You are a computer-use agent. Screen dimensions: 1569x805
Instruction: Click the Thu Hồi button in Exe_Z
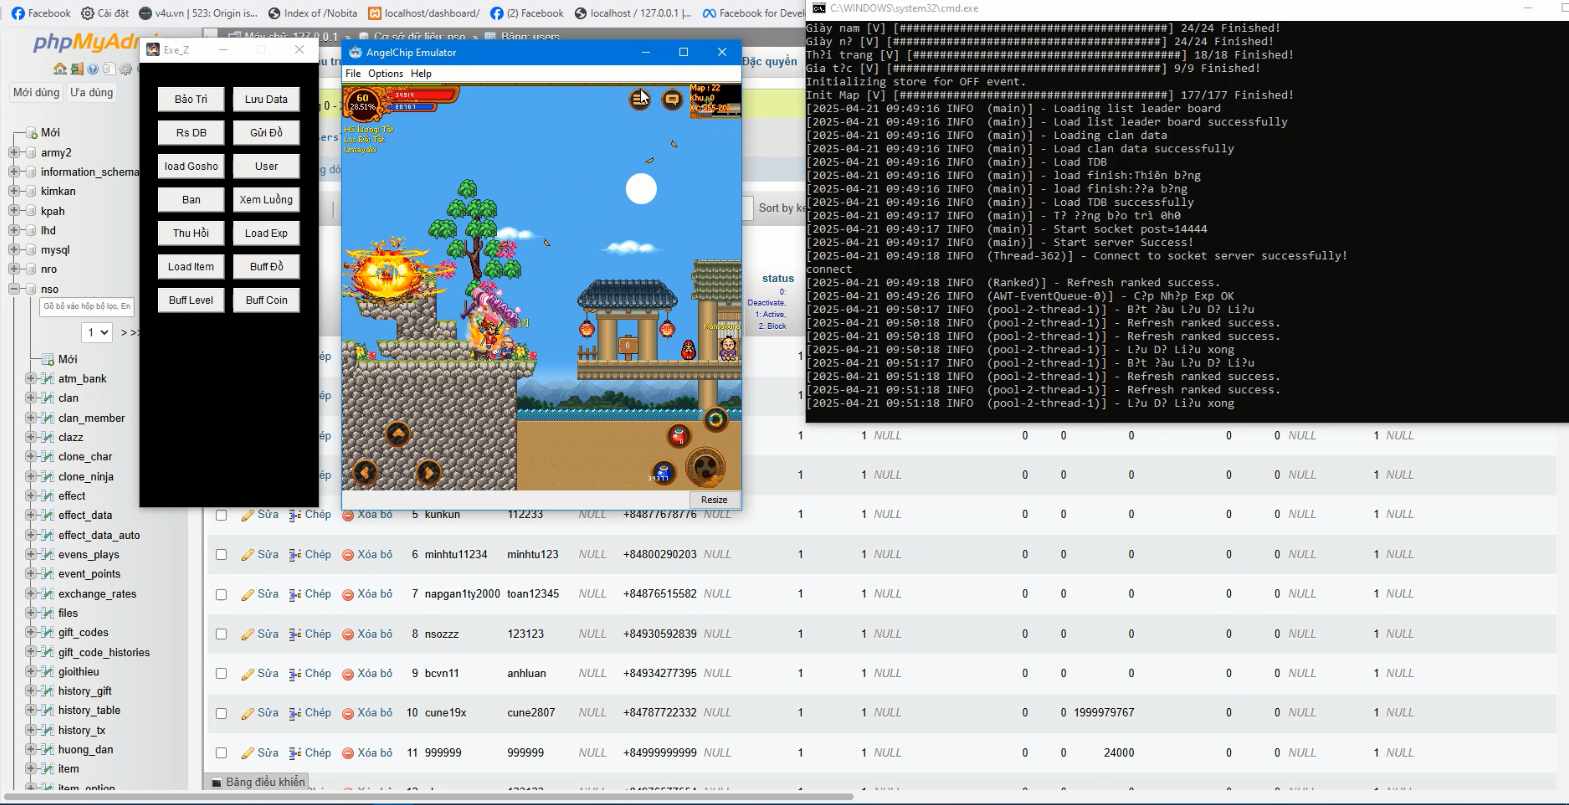(191, 233)
